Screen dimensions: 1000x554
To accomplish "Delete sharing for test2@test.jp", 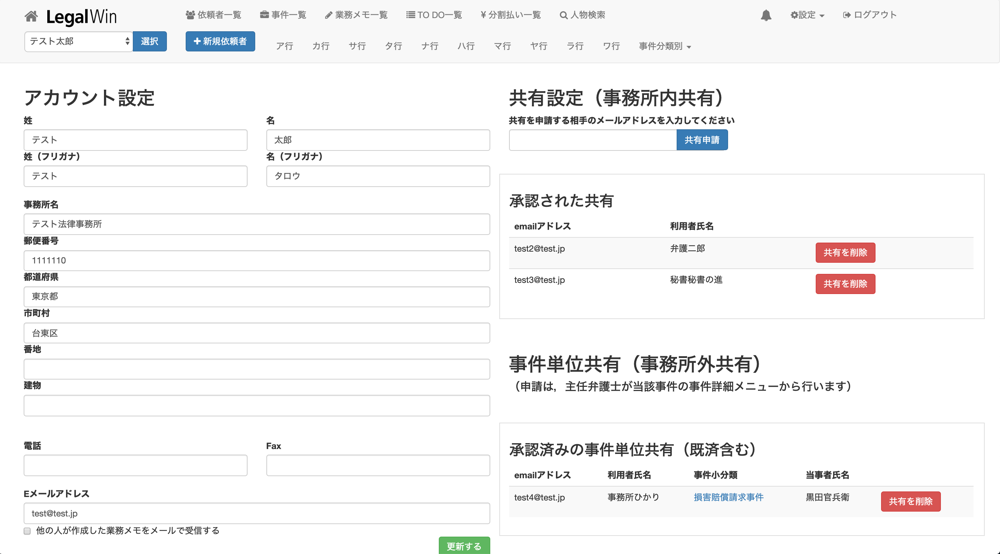I will 845,253.
